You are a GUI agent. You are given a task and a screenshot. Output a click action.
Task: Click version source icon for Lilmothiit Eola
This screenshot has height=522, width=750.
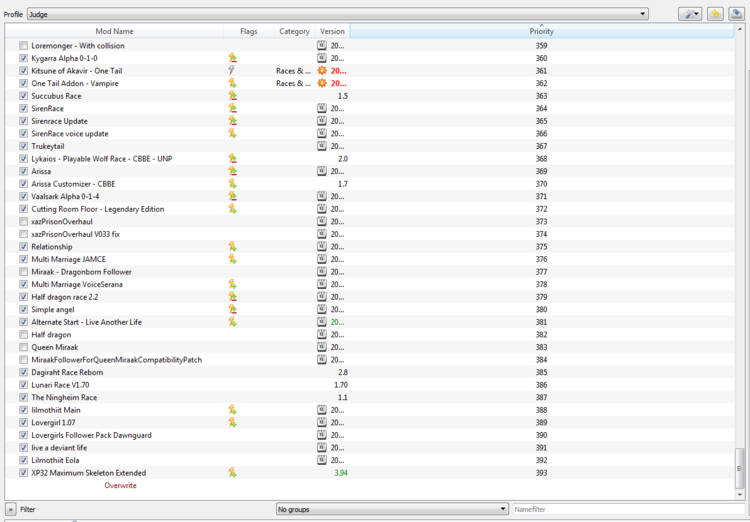[x=322, y=460]
